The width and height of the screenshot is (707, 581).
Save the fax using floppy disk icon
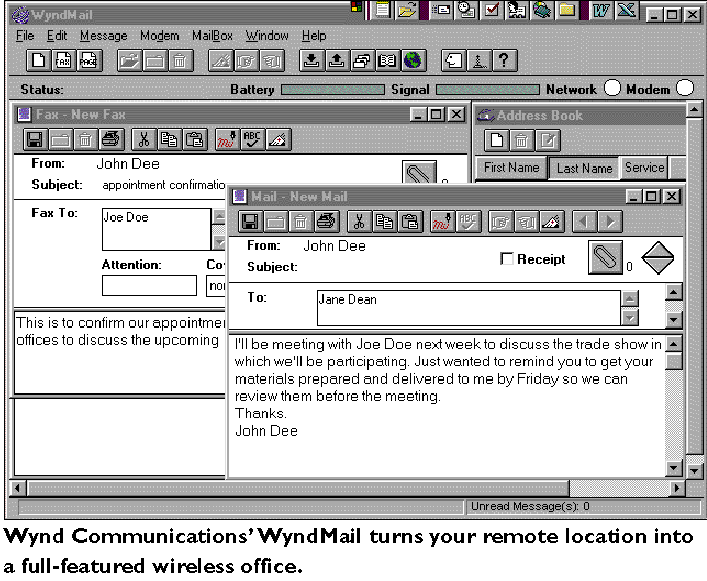click(x=35, y=139)
